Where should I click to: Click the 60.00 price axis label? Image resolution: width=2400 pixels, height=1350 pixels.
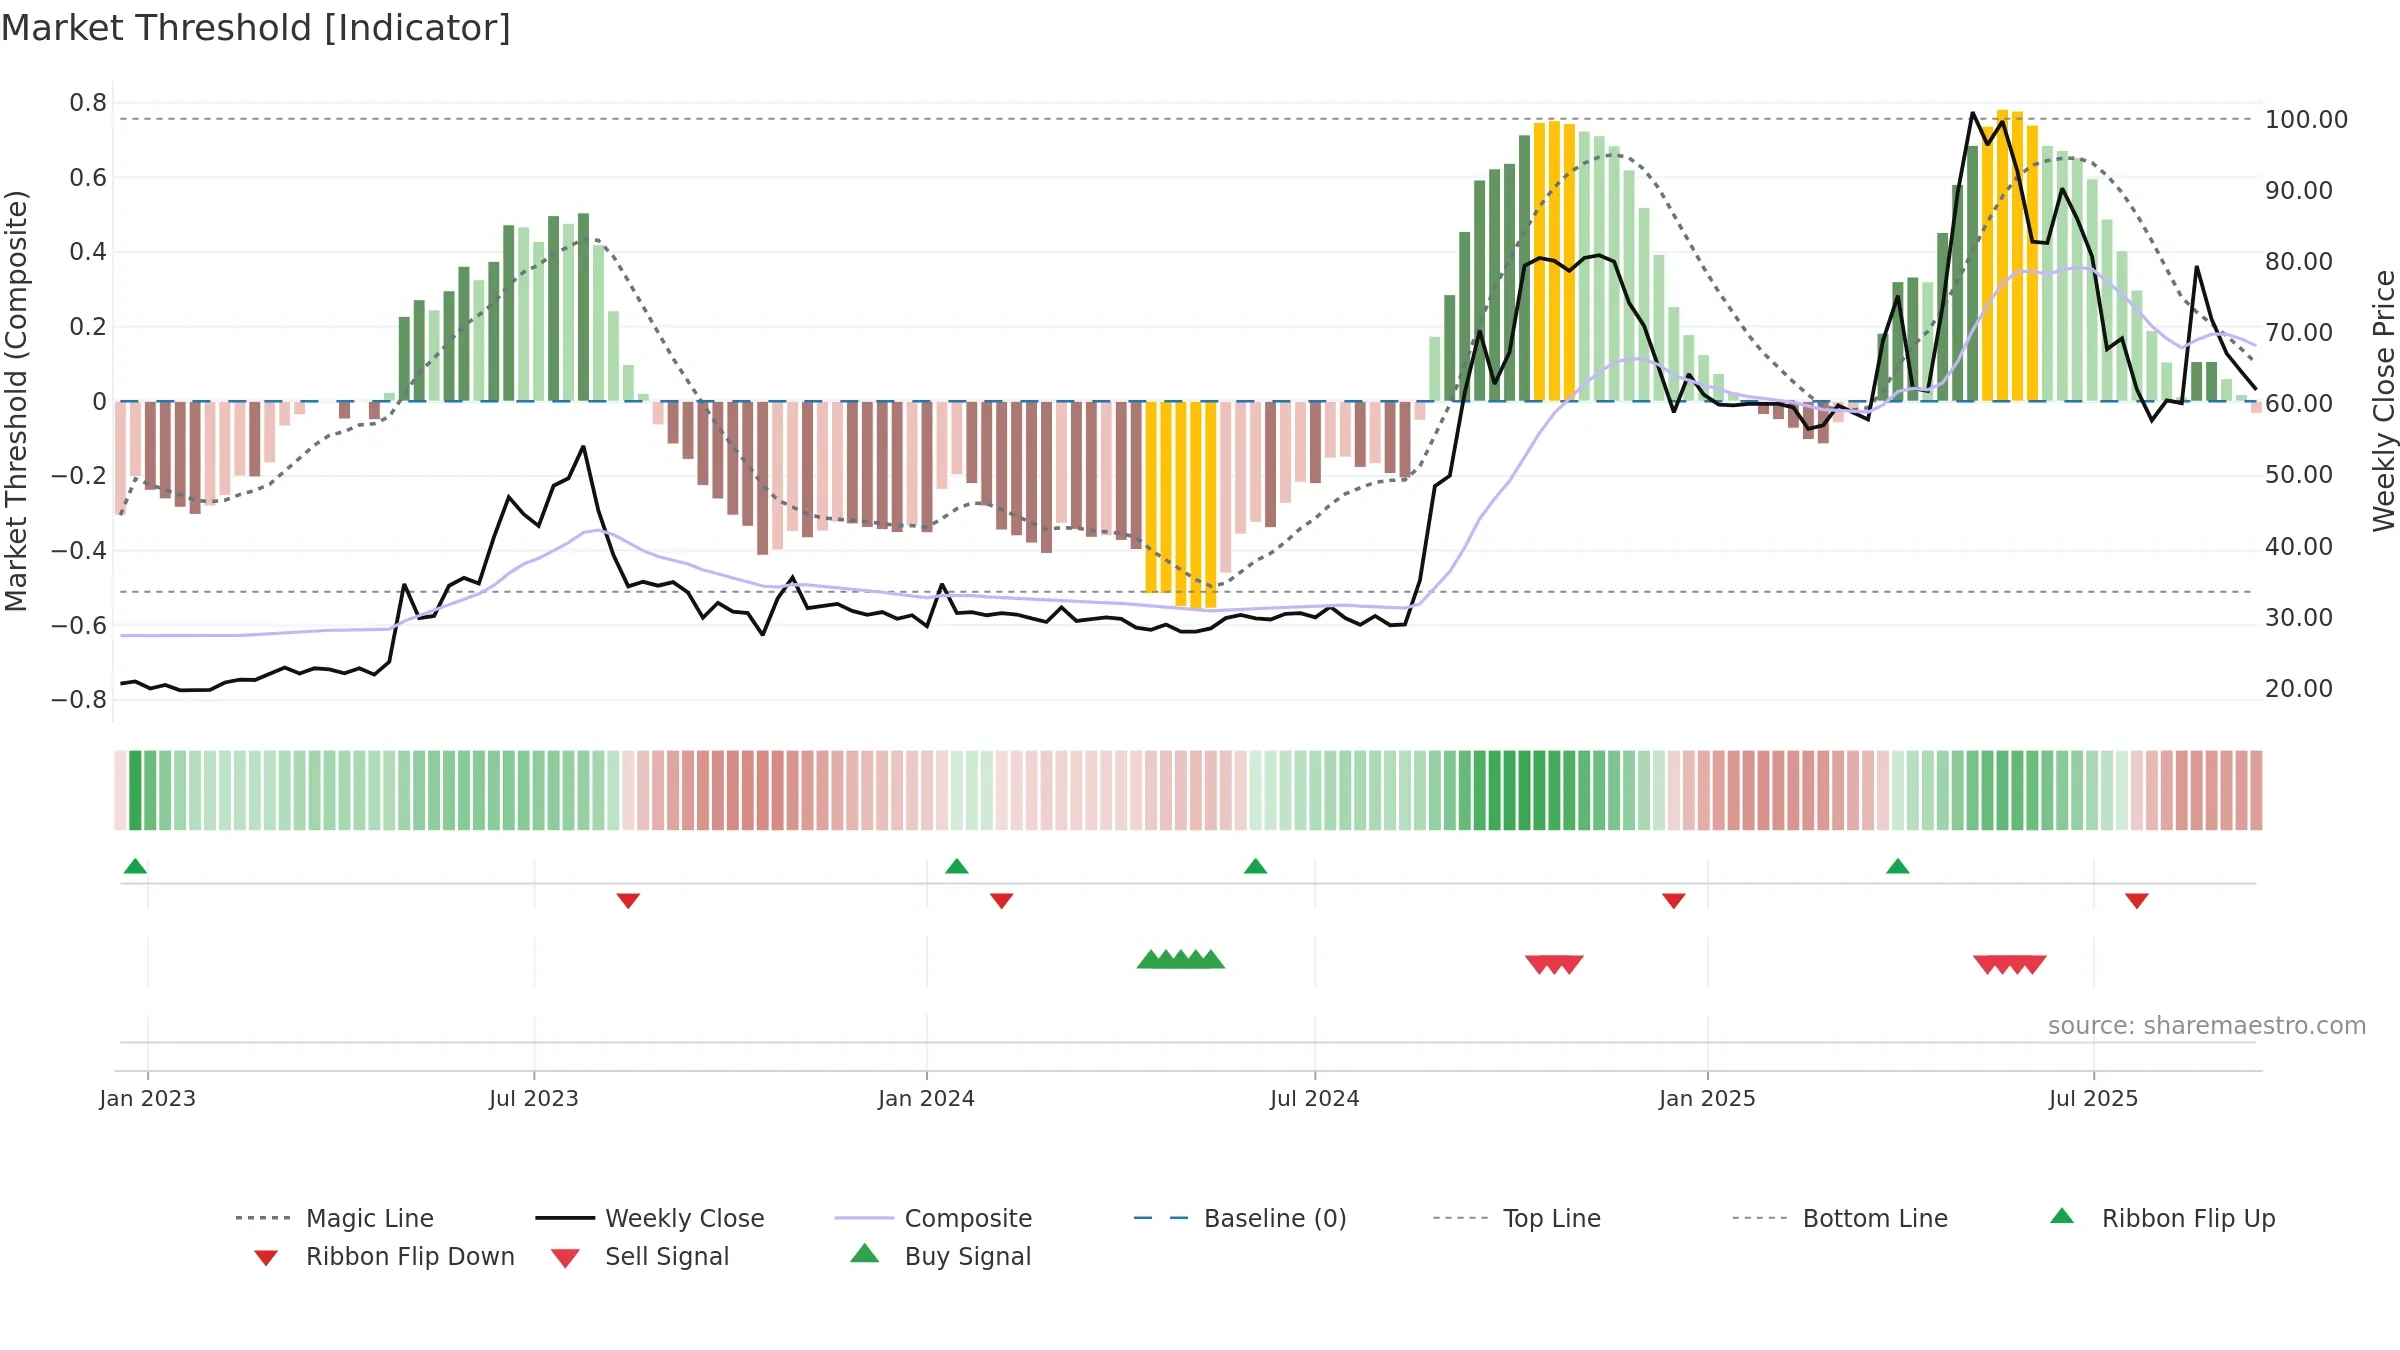point(2299,403)
